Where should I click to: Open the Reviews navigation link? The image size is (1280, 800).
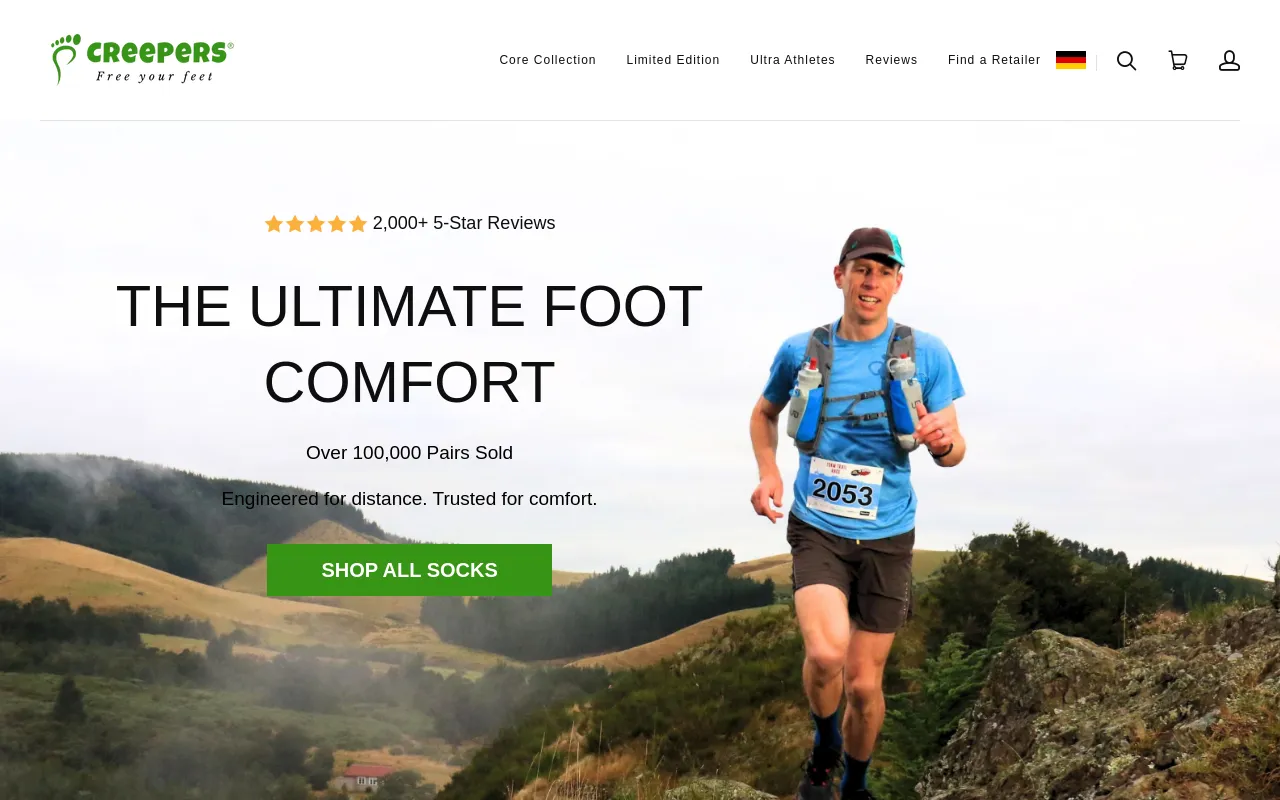click(x=892, y=60)
